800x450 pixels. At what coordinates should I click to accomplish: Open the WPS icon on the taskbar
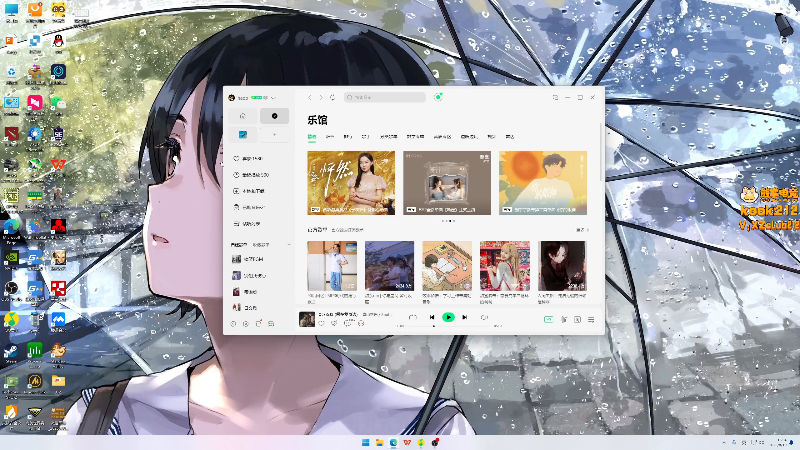coord(407,442)
